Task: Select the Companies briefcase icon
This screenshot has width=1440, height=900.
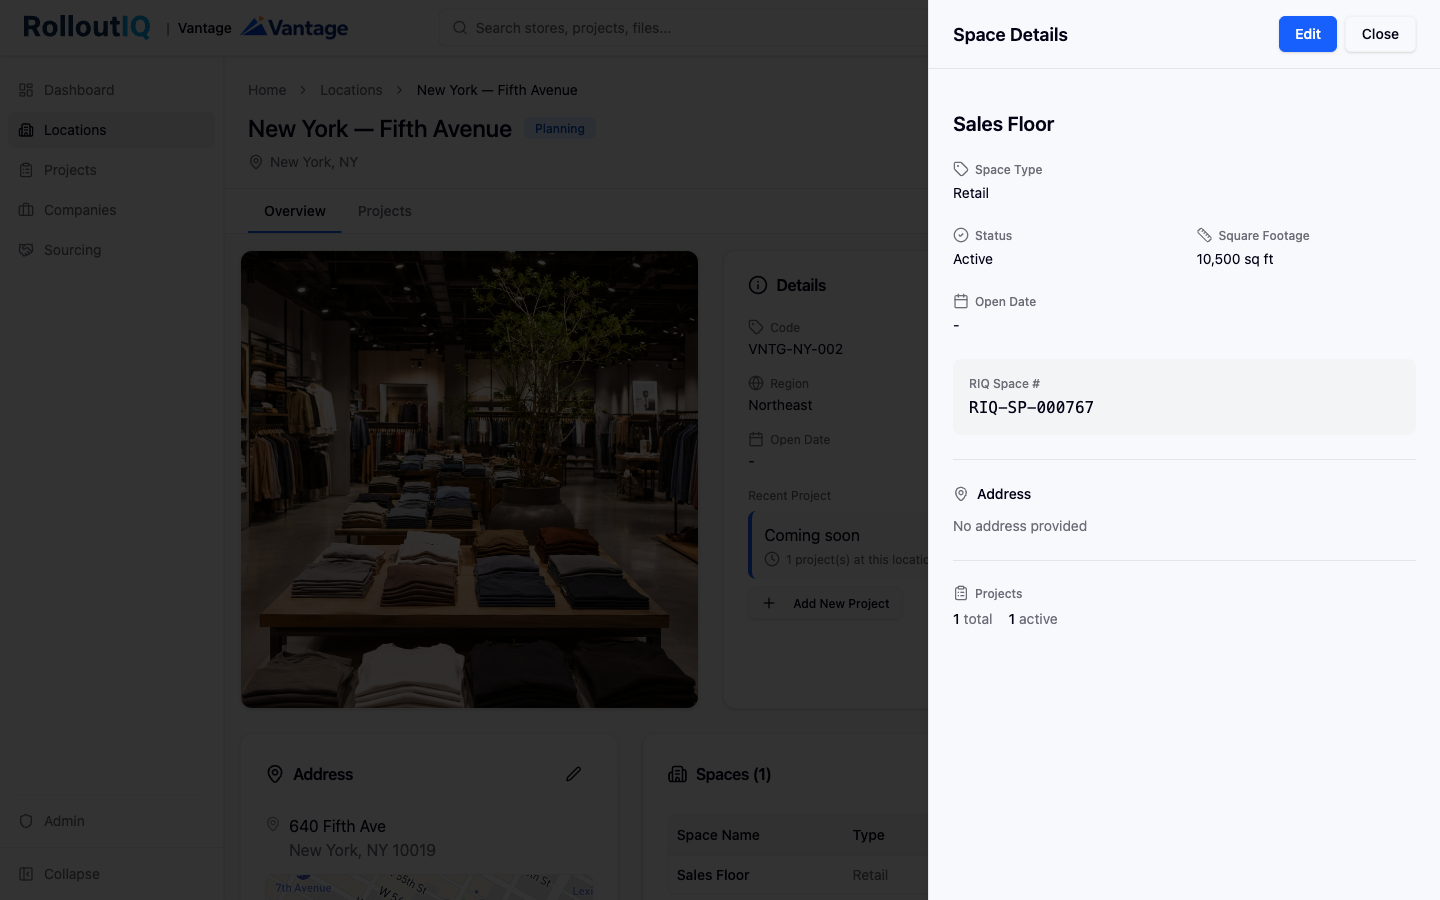Action: tap(26, 210)
